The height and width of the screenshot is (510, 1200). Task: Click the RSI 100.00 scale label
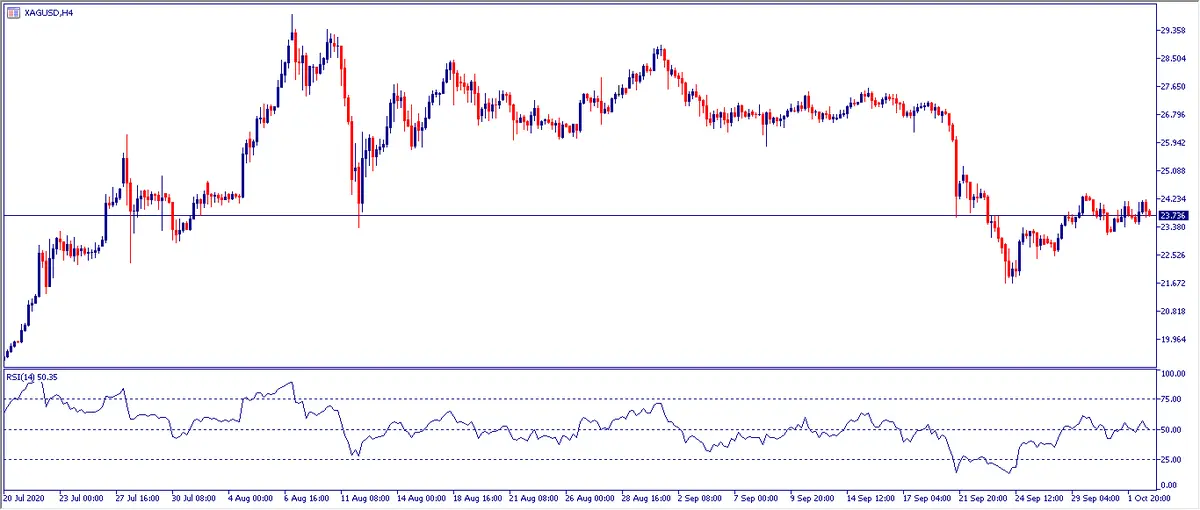click(1171, 374)
